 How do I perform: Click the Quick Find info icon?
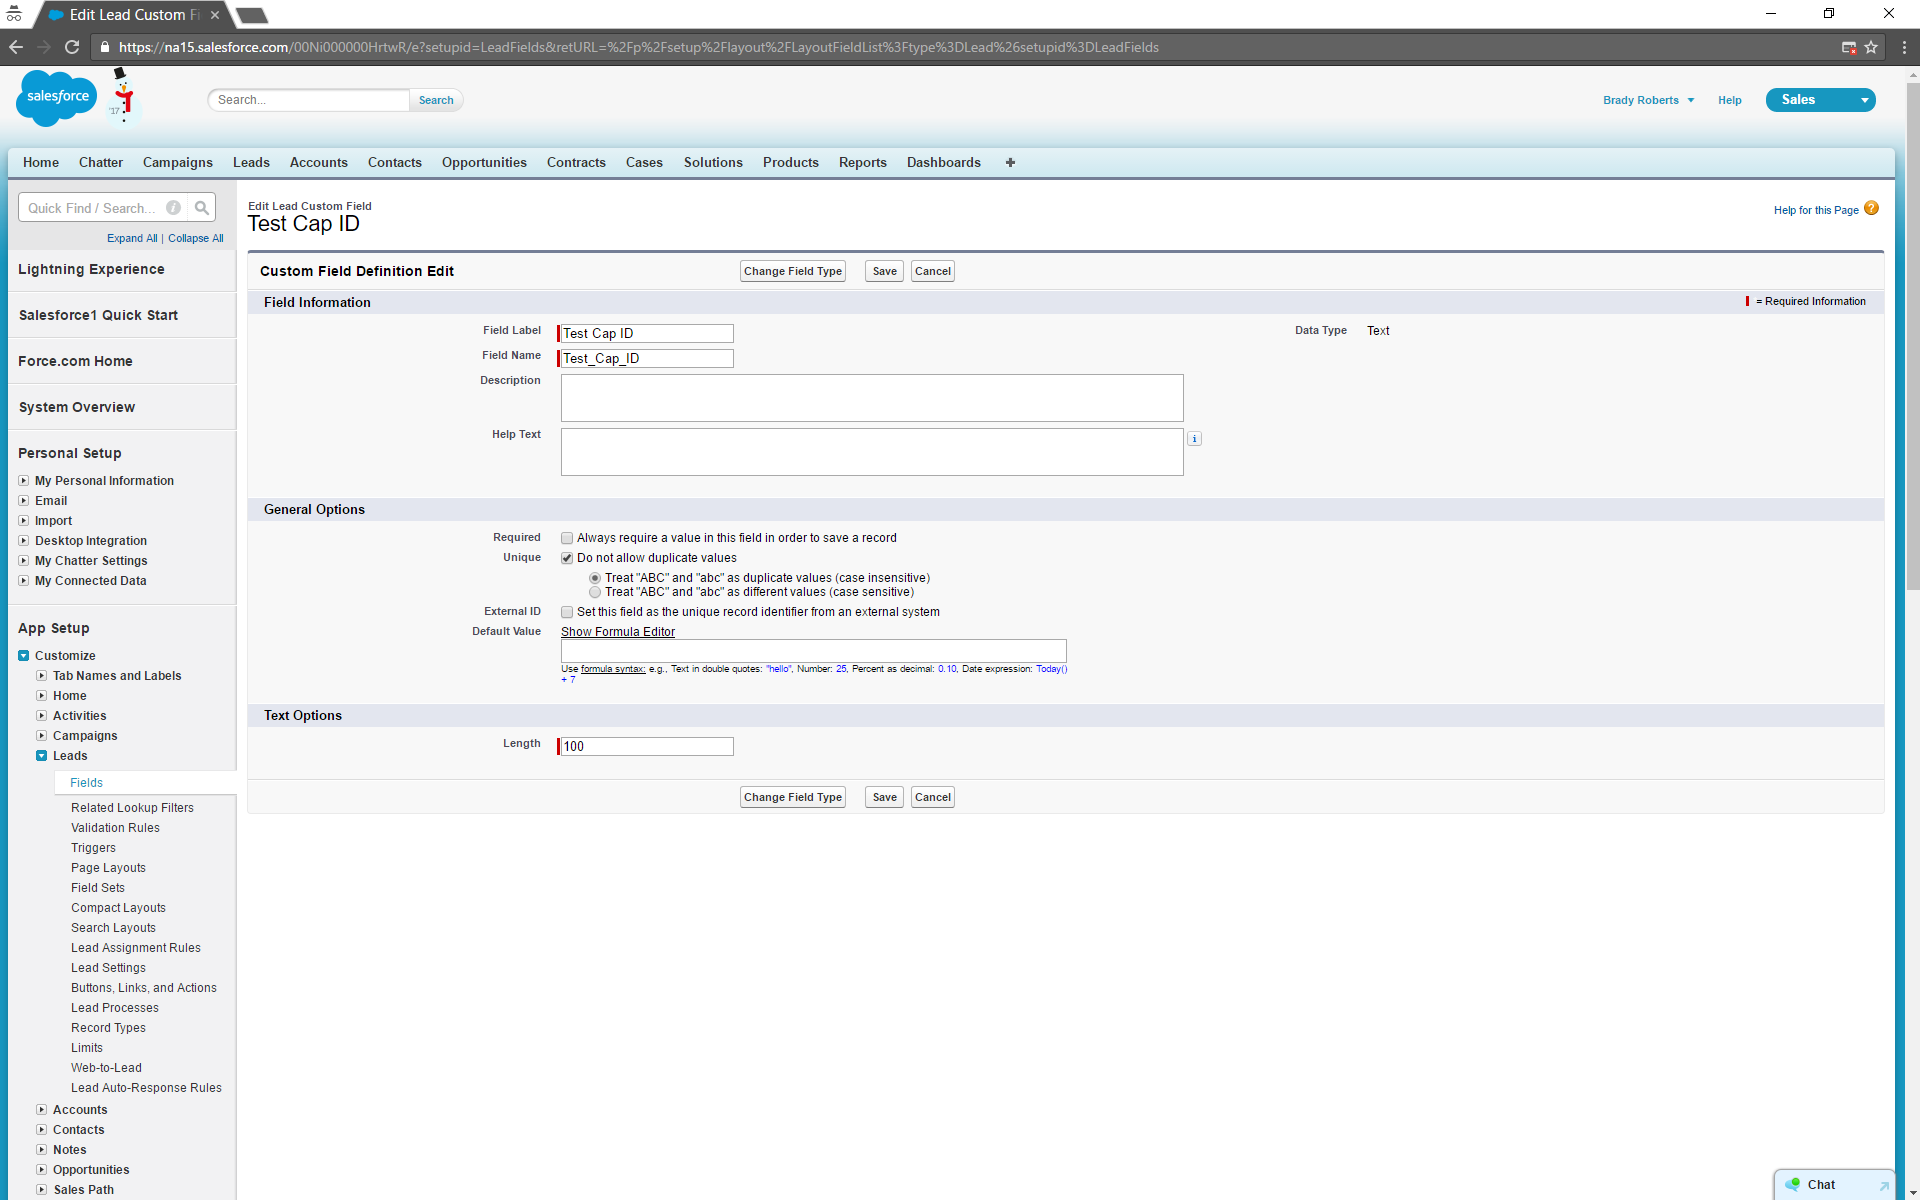point(174,208)
